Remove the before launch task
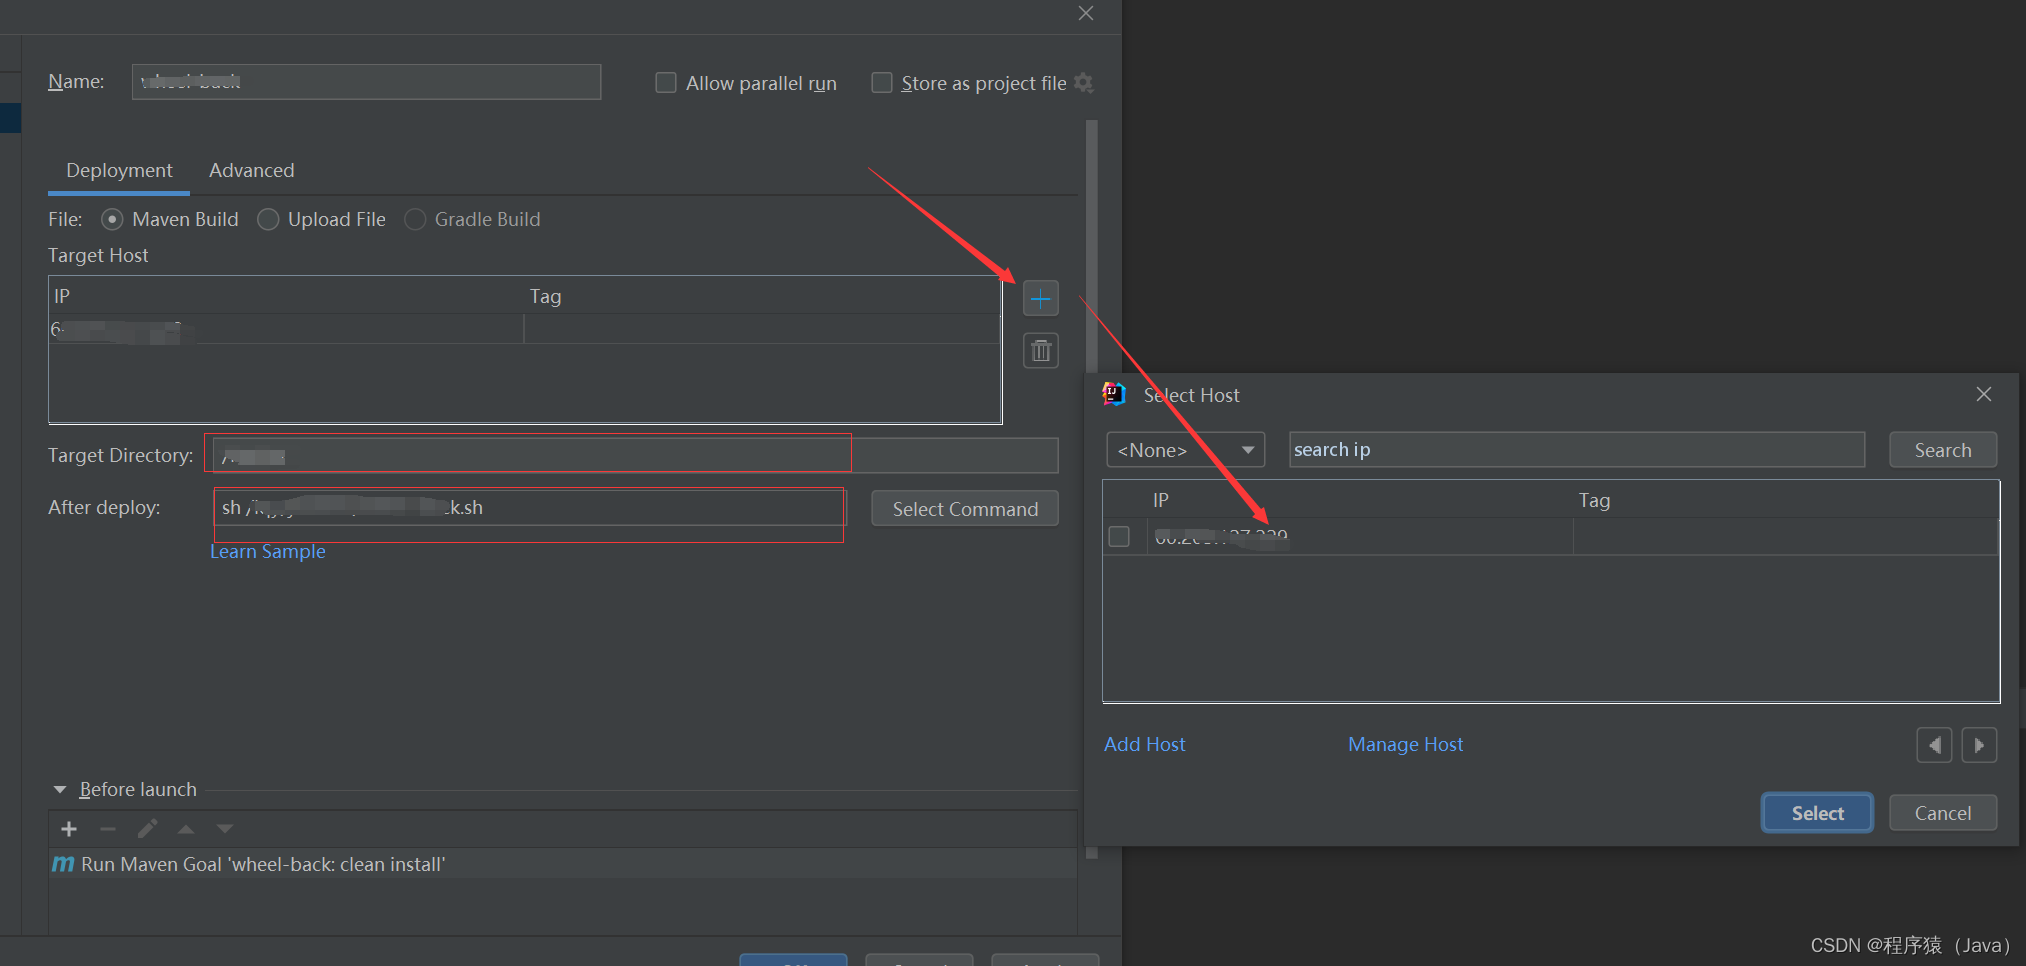The height and width of the screenshot is (966, 2026). pos(108,829)
